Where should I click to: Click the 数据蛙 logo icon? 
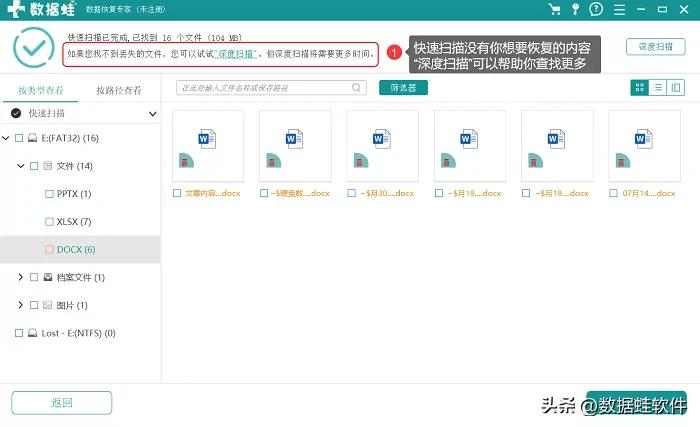pyautogui.click(x=16, y=9)
